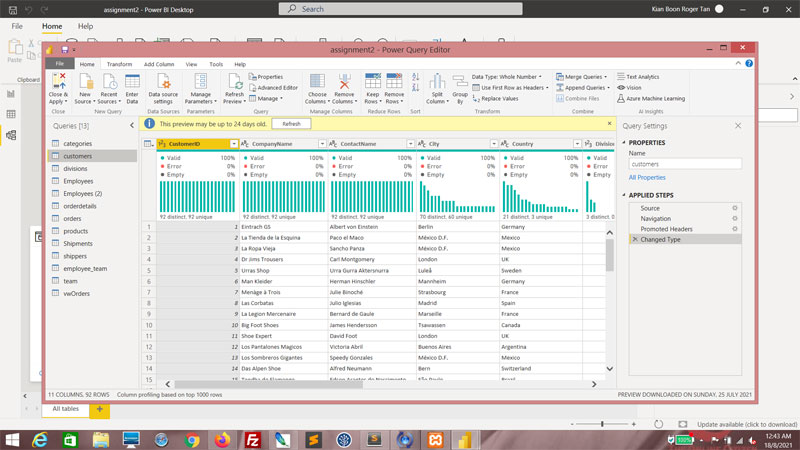Click the Split Column icon
This screenshot has height=450, width=800.
(x=437, y=88)
